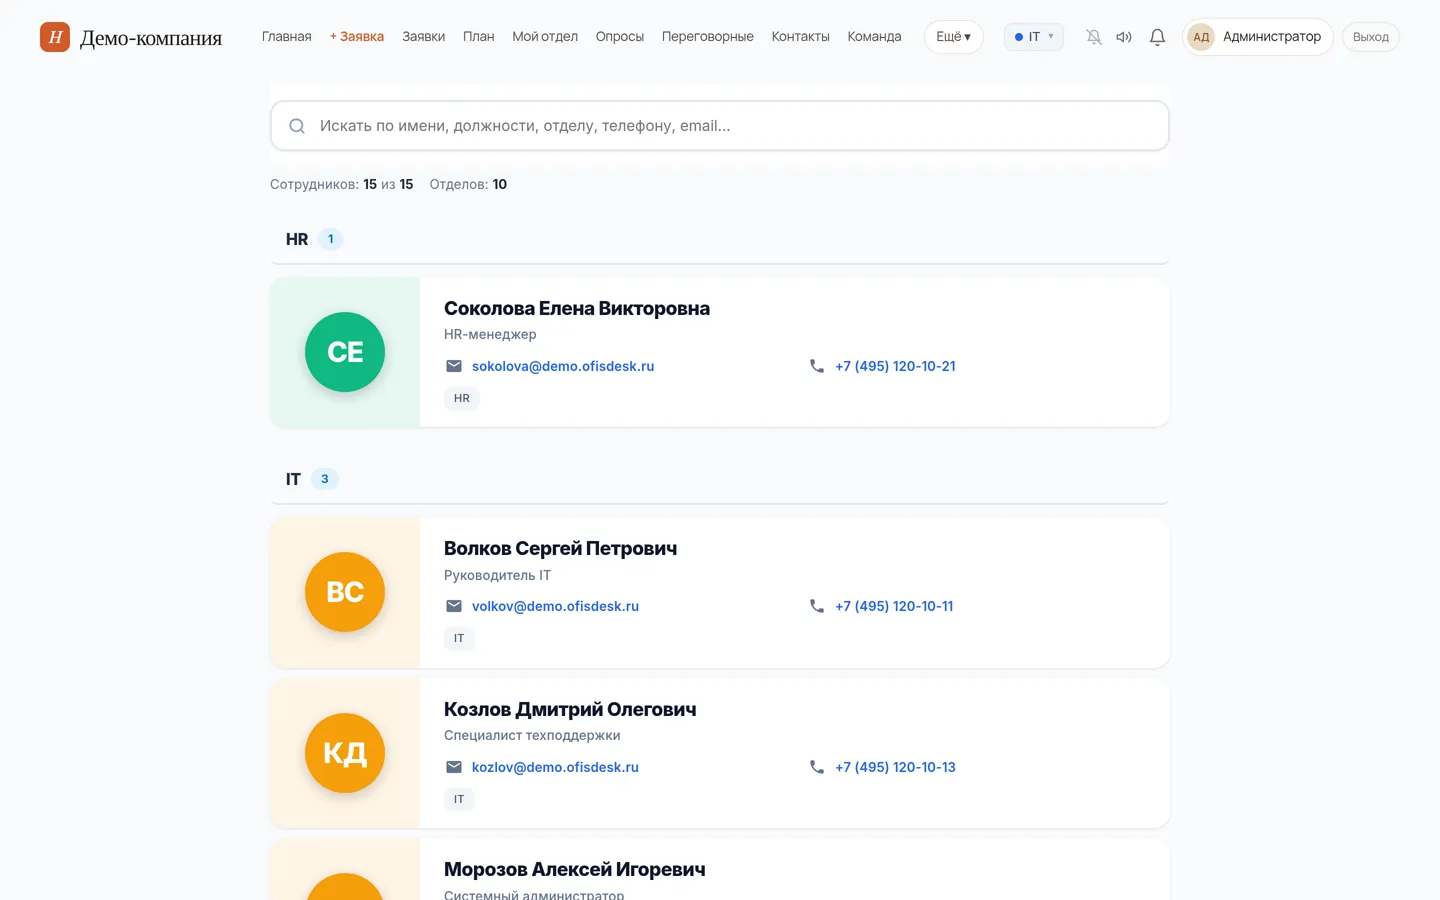Open the Команда page
1440x900 pixels.
[875, 37]
